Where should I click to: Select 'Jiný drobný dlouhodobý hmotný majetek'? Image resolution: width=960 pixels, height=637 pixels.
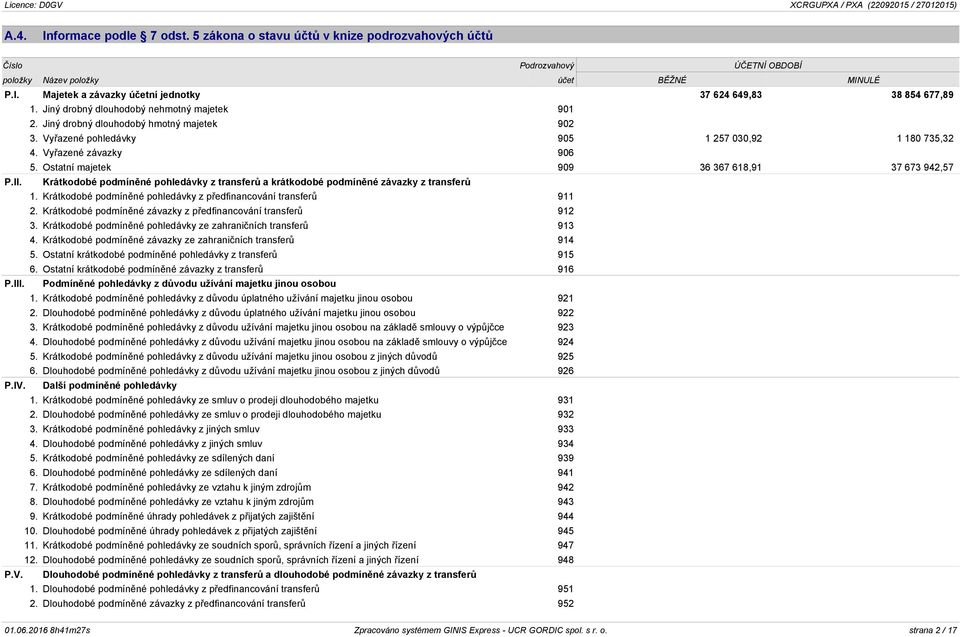130,124
